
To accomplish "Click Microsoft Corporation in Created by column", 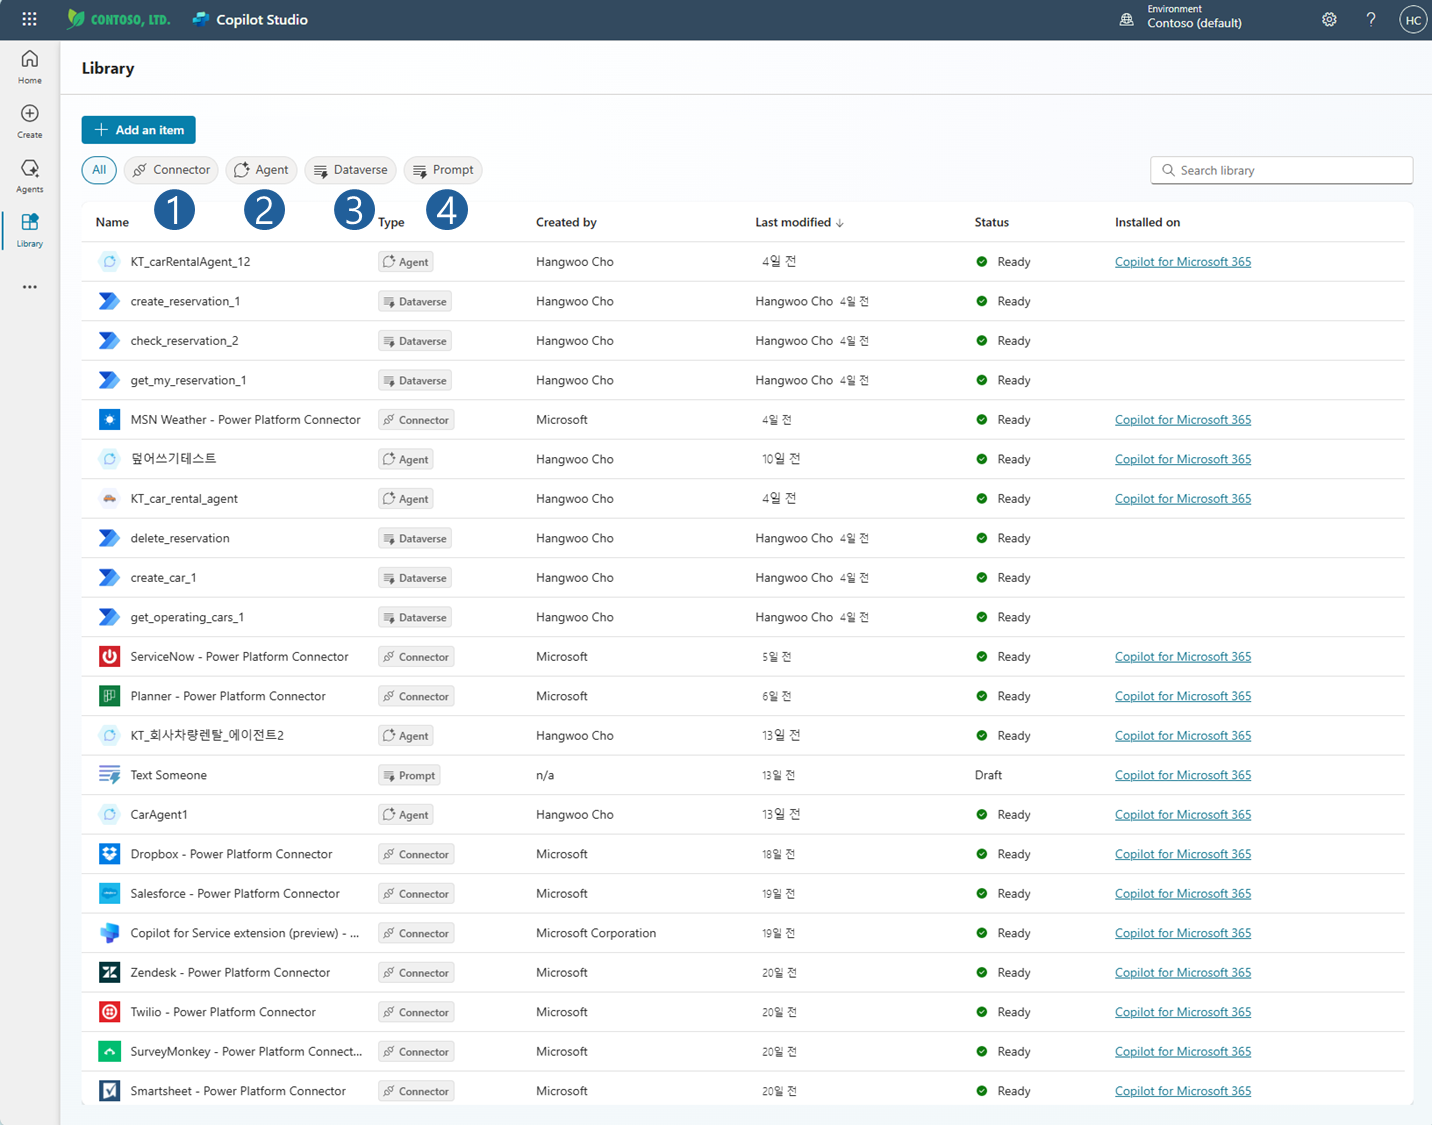I will click(596, 933).
